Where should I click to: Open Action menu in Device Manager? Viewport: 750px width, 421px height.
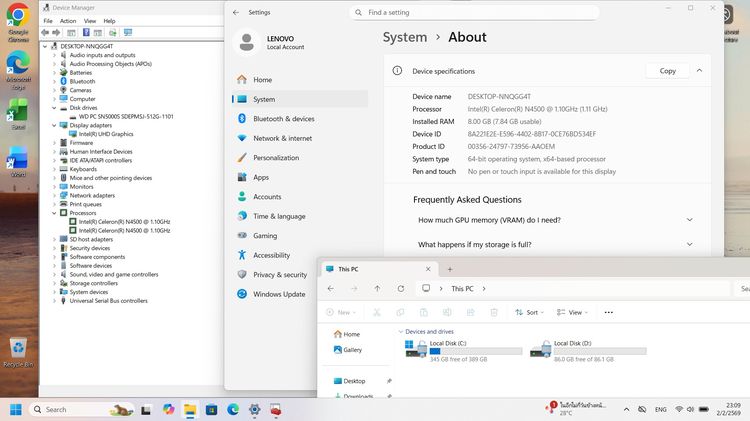click(x=68, y=21)
